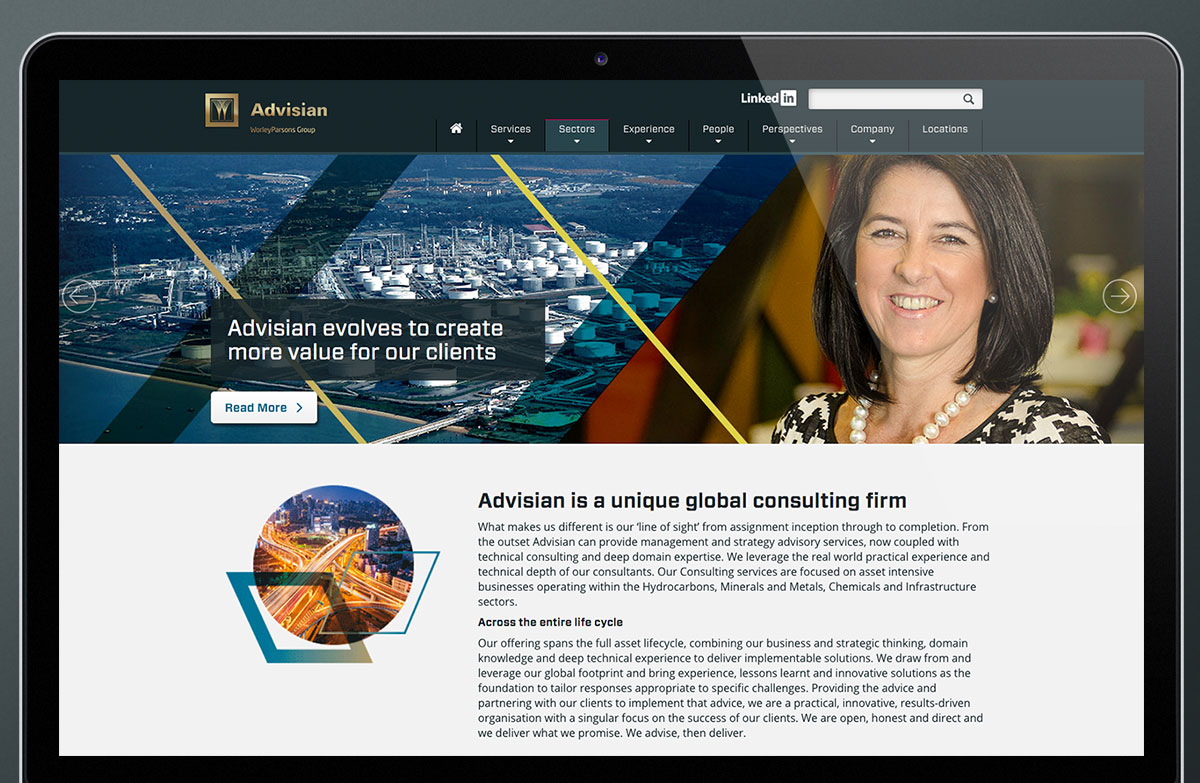Click the magnifying glass search icon

click(968, 99)
